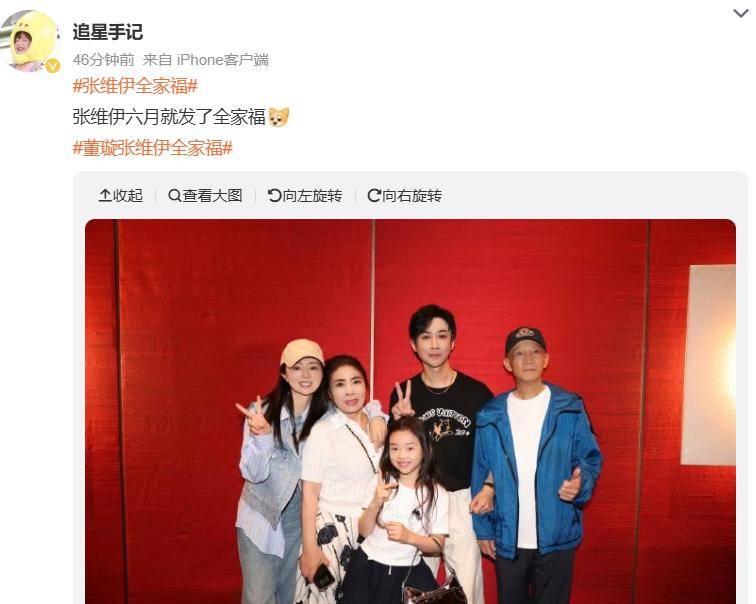756x604 pixels.
Task: Click the 46分钟前 timestamp
Action: pos(103,60)
